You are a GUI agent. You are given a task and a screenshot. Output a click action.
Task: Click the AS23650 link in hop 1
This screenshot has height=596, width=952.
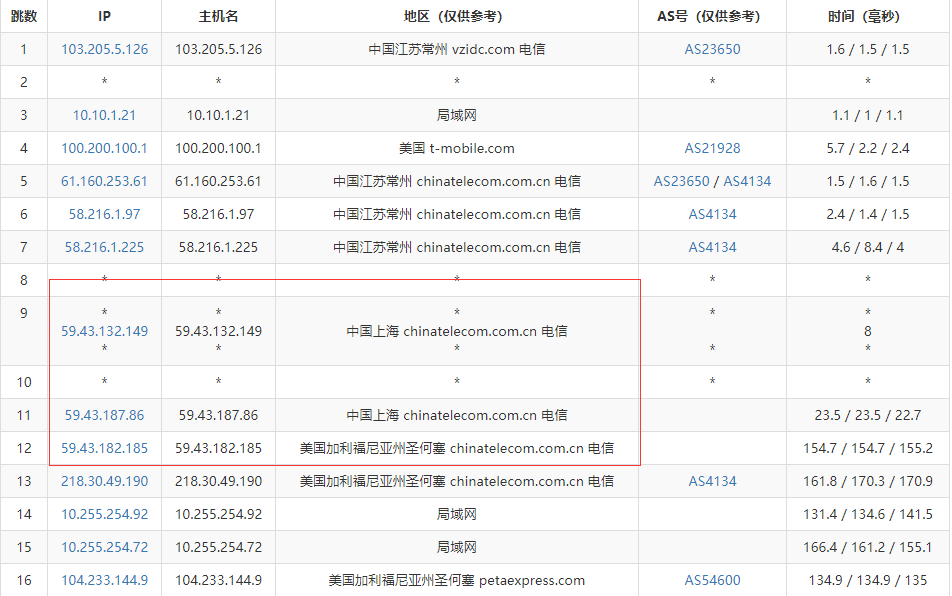712,49
